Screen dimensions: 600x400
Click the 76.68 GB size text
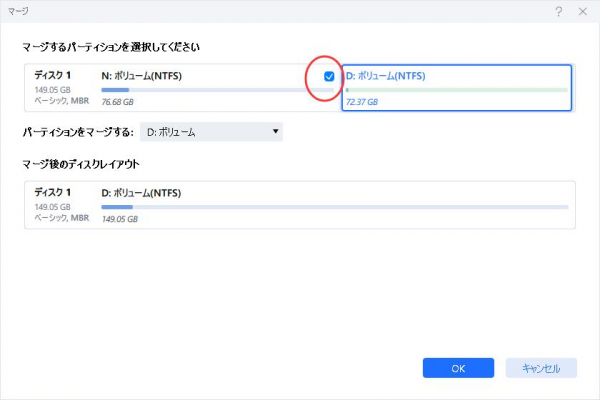119,102
